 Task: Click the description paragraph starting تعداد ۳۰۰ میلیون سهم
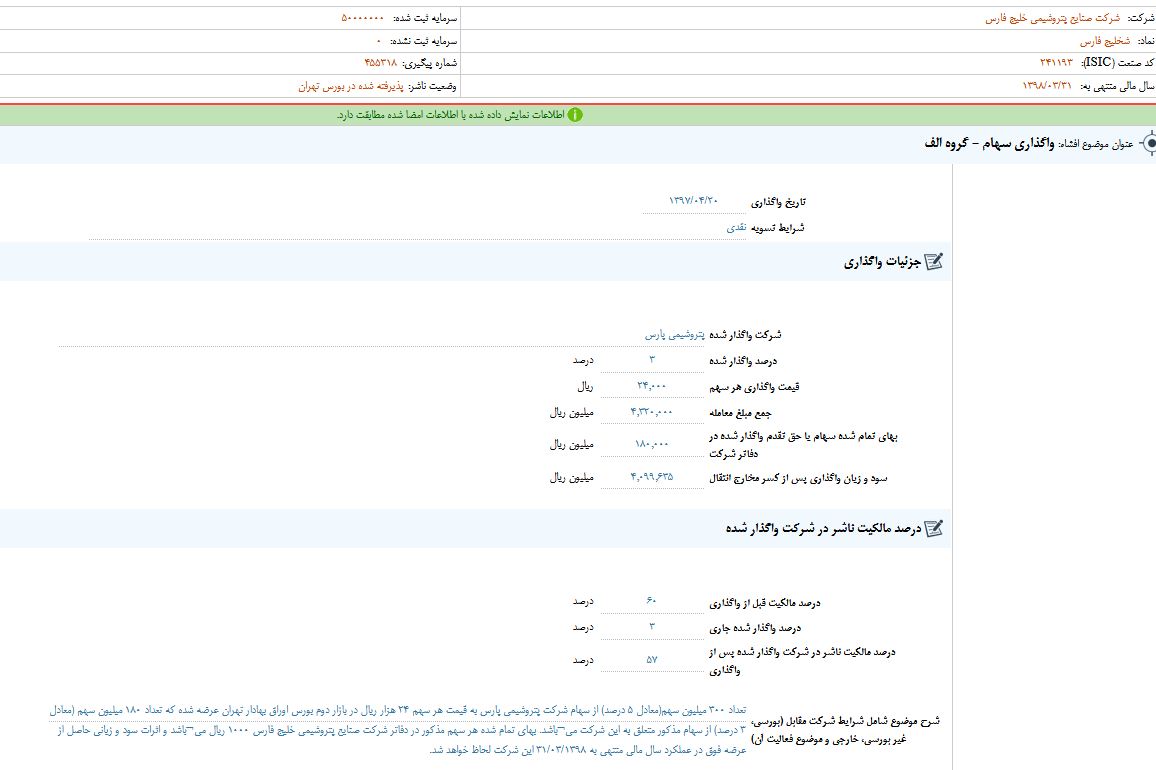click(398, 730)
